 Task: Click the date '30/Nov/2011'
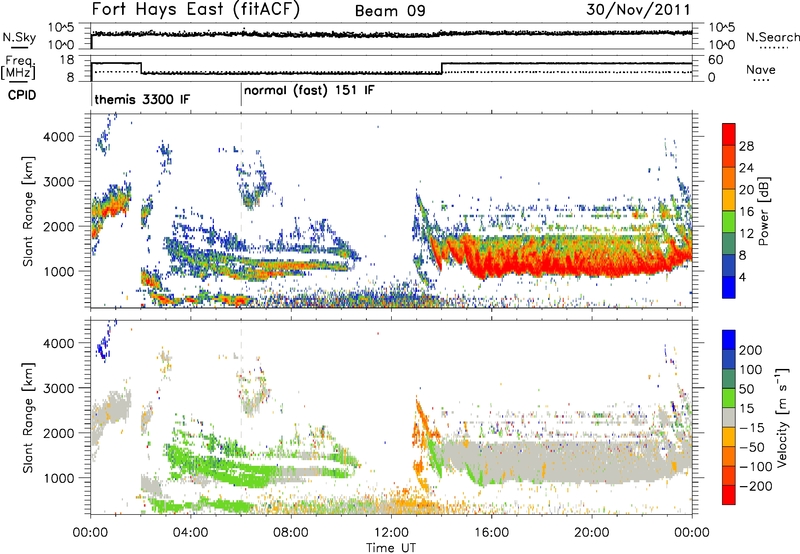click(x=638, y=9)
